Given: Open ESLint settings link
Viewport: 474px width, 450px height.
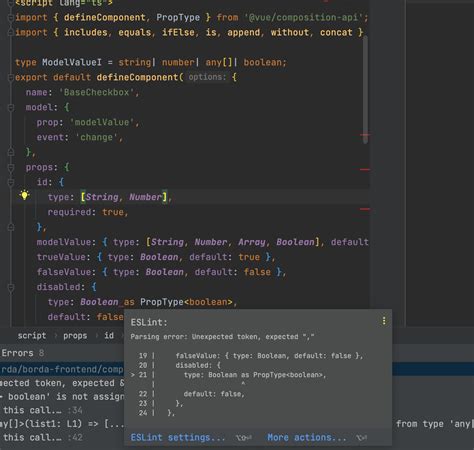Looking at the screenshot, I should coord(178,437).
